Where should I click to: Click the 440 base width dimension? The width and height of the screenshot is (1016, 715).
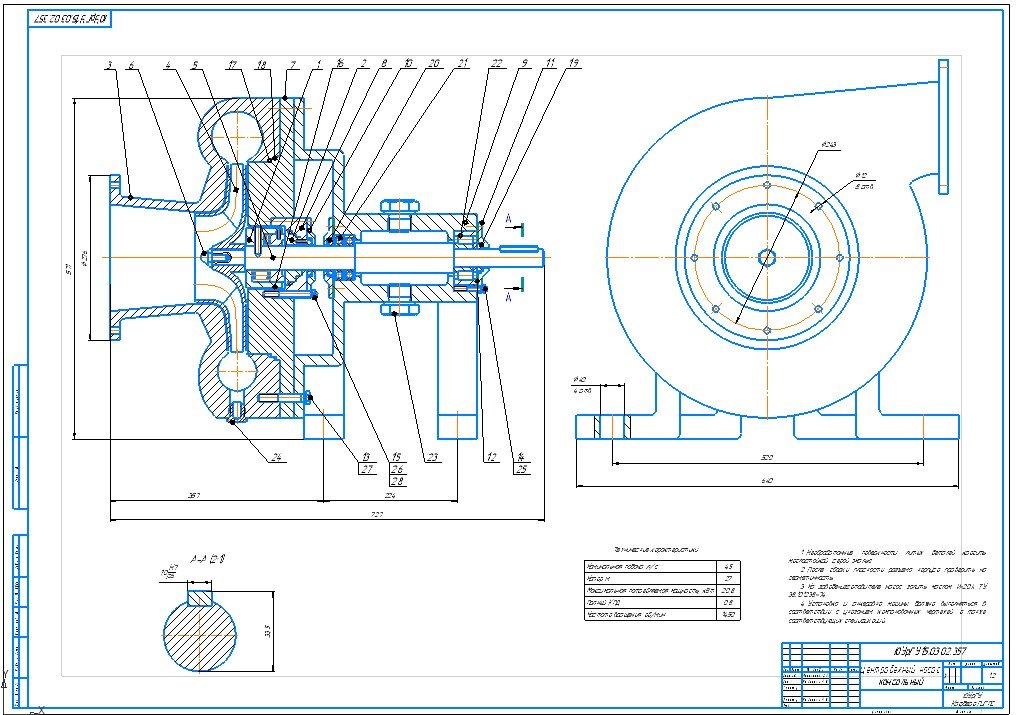coord(768,481)
